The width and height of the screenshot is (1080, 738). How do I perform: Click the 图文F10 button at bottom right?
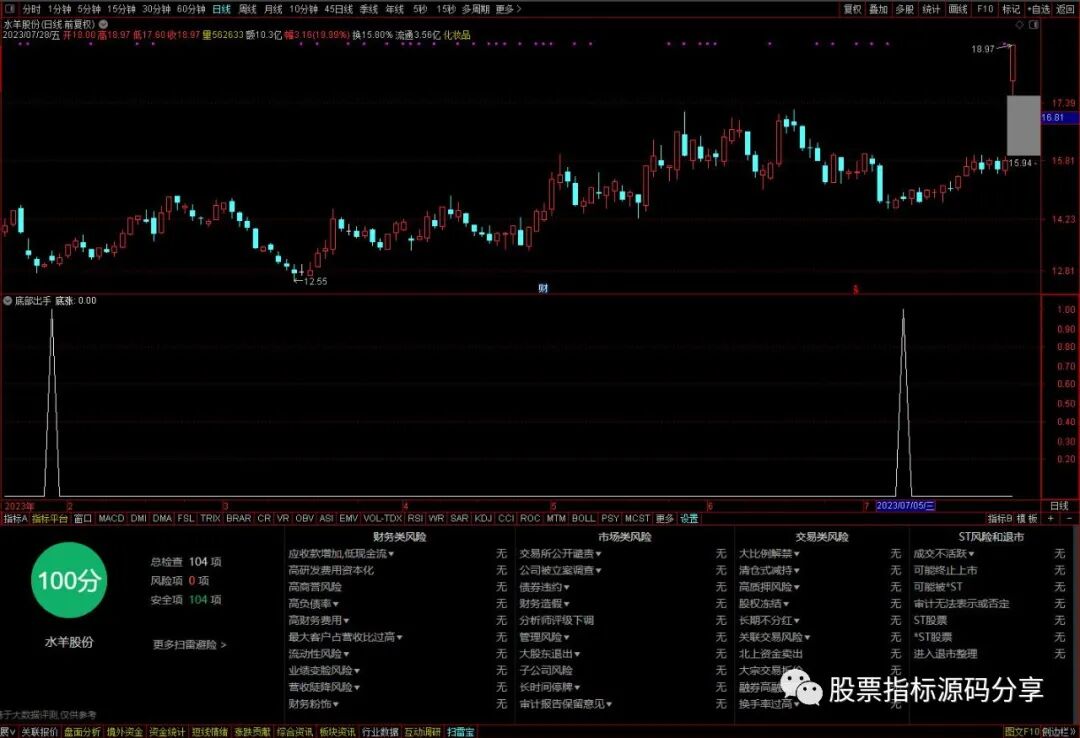tap(1021, 732)
